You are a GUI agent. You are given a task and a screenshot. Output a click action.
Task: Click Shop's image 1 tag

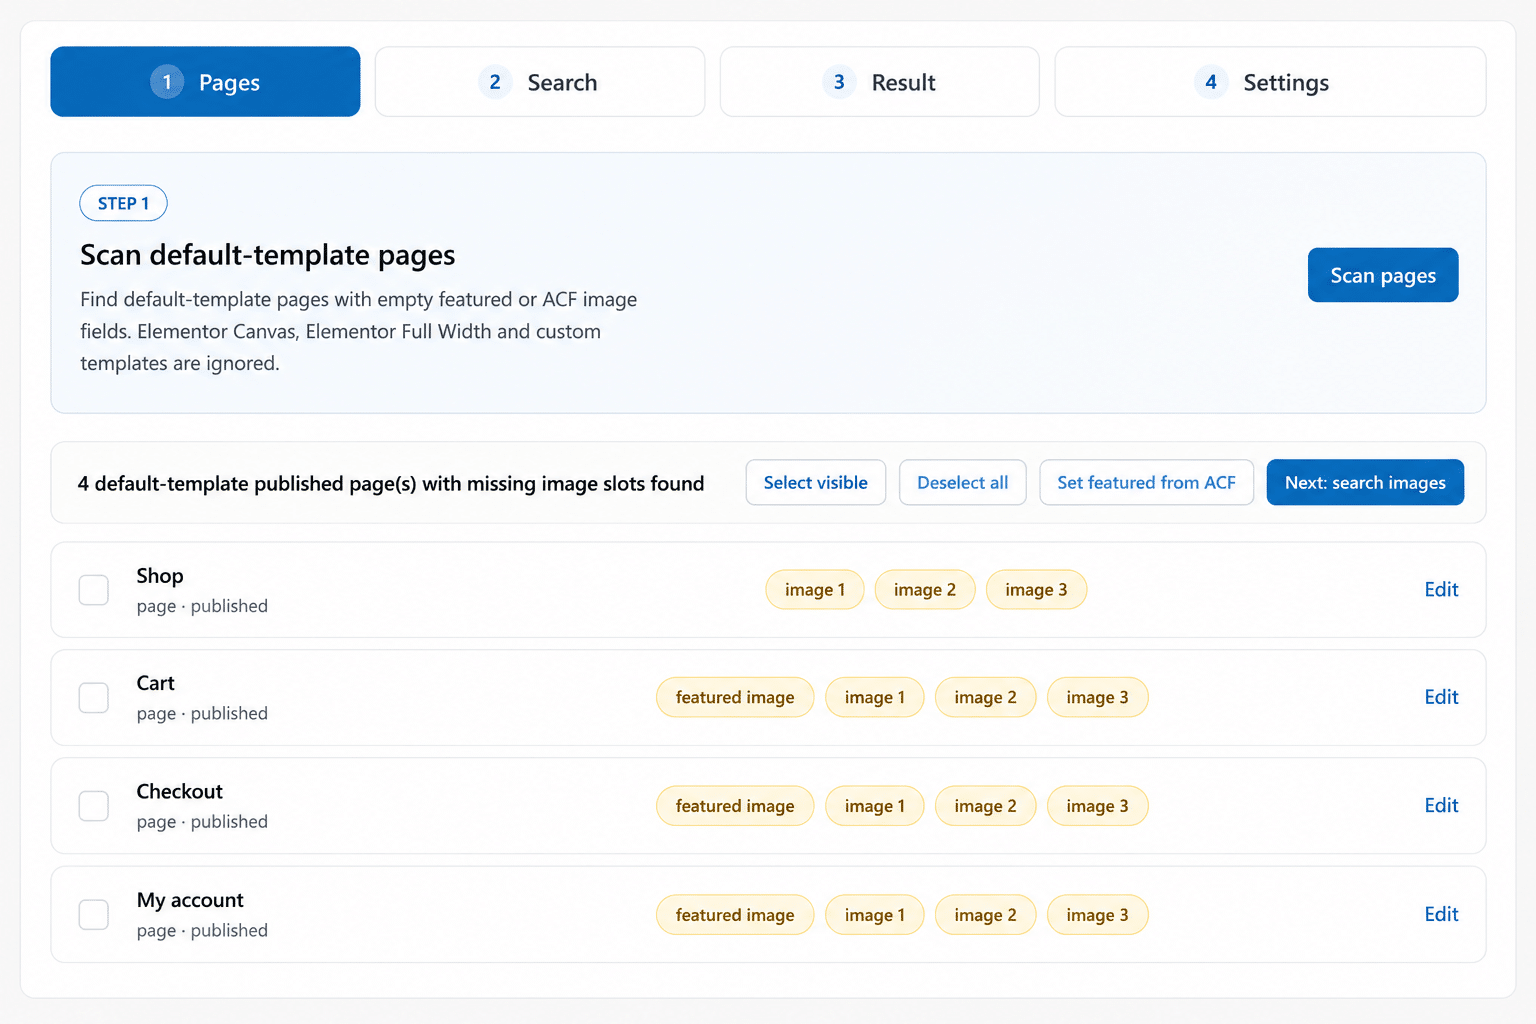815,590
